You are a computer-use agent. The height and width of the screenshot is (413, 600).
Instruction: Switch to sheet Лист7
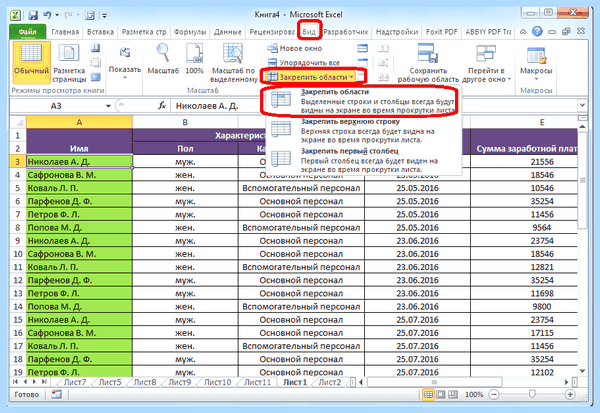point(75,382)
